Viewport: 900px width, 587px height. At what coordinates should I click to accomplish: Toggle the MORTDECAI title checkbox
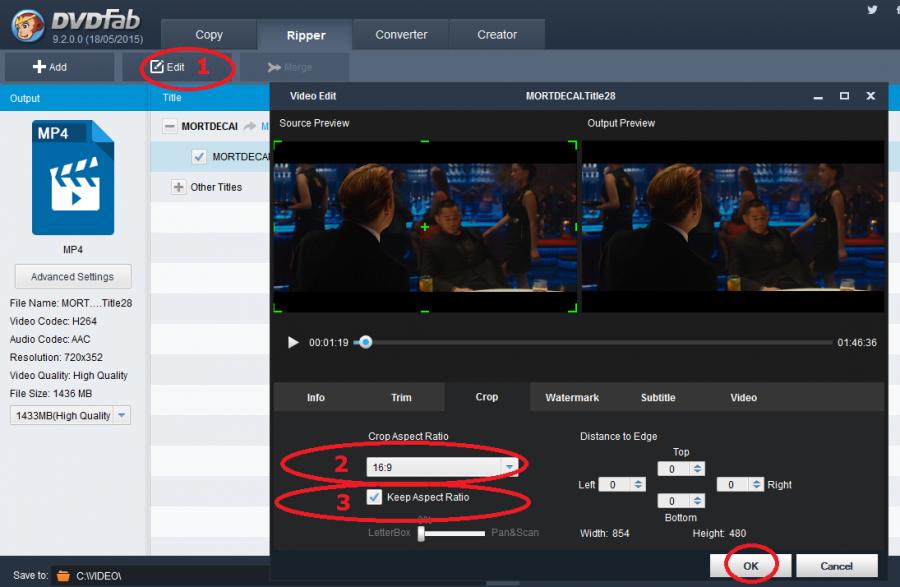click(x=199, y=157)
